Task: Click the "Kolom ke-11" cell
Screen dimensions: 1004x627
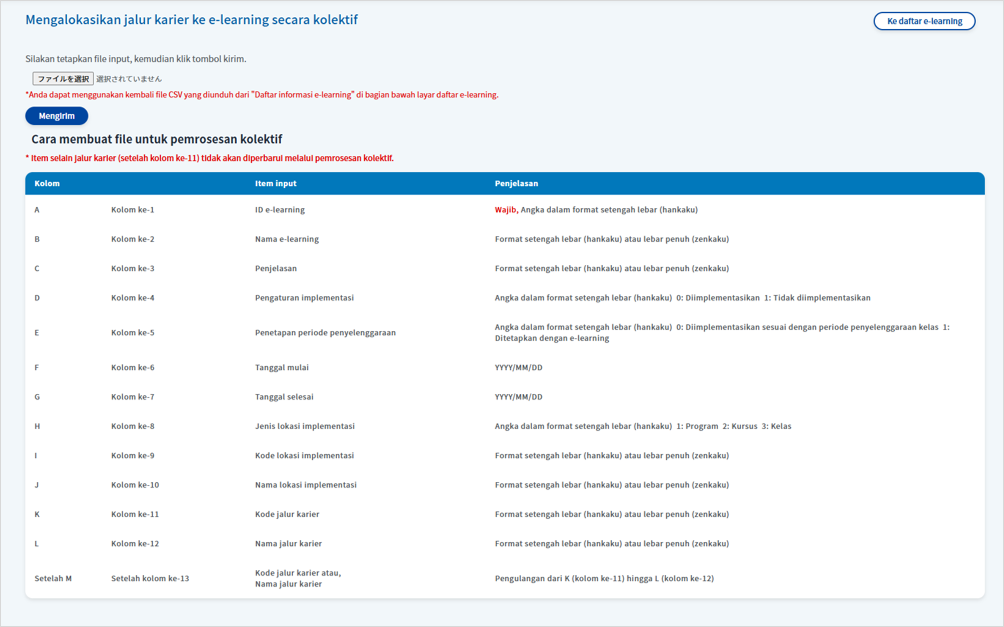Action: pos(135,514)
